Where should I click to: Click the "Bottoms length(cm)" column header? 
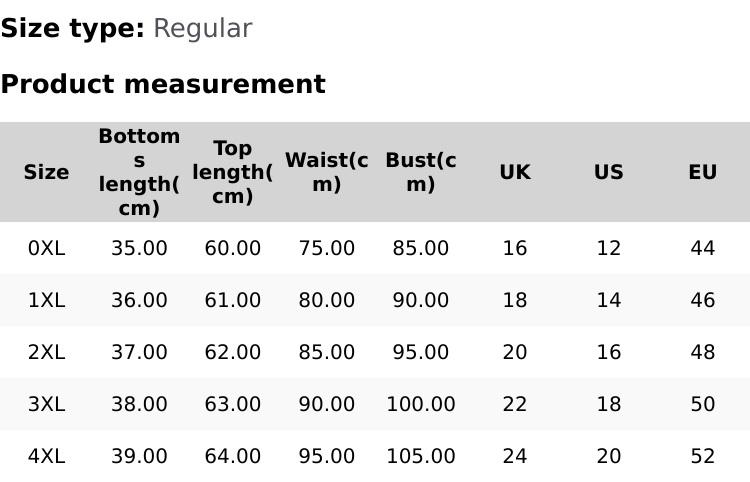pyautogui.click(x=139, y=172)
